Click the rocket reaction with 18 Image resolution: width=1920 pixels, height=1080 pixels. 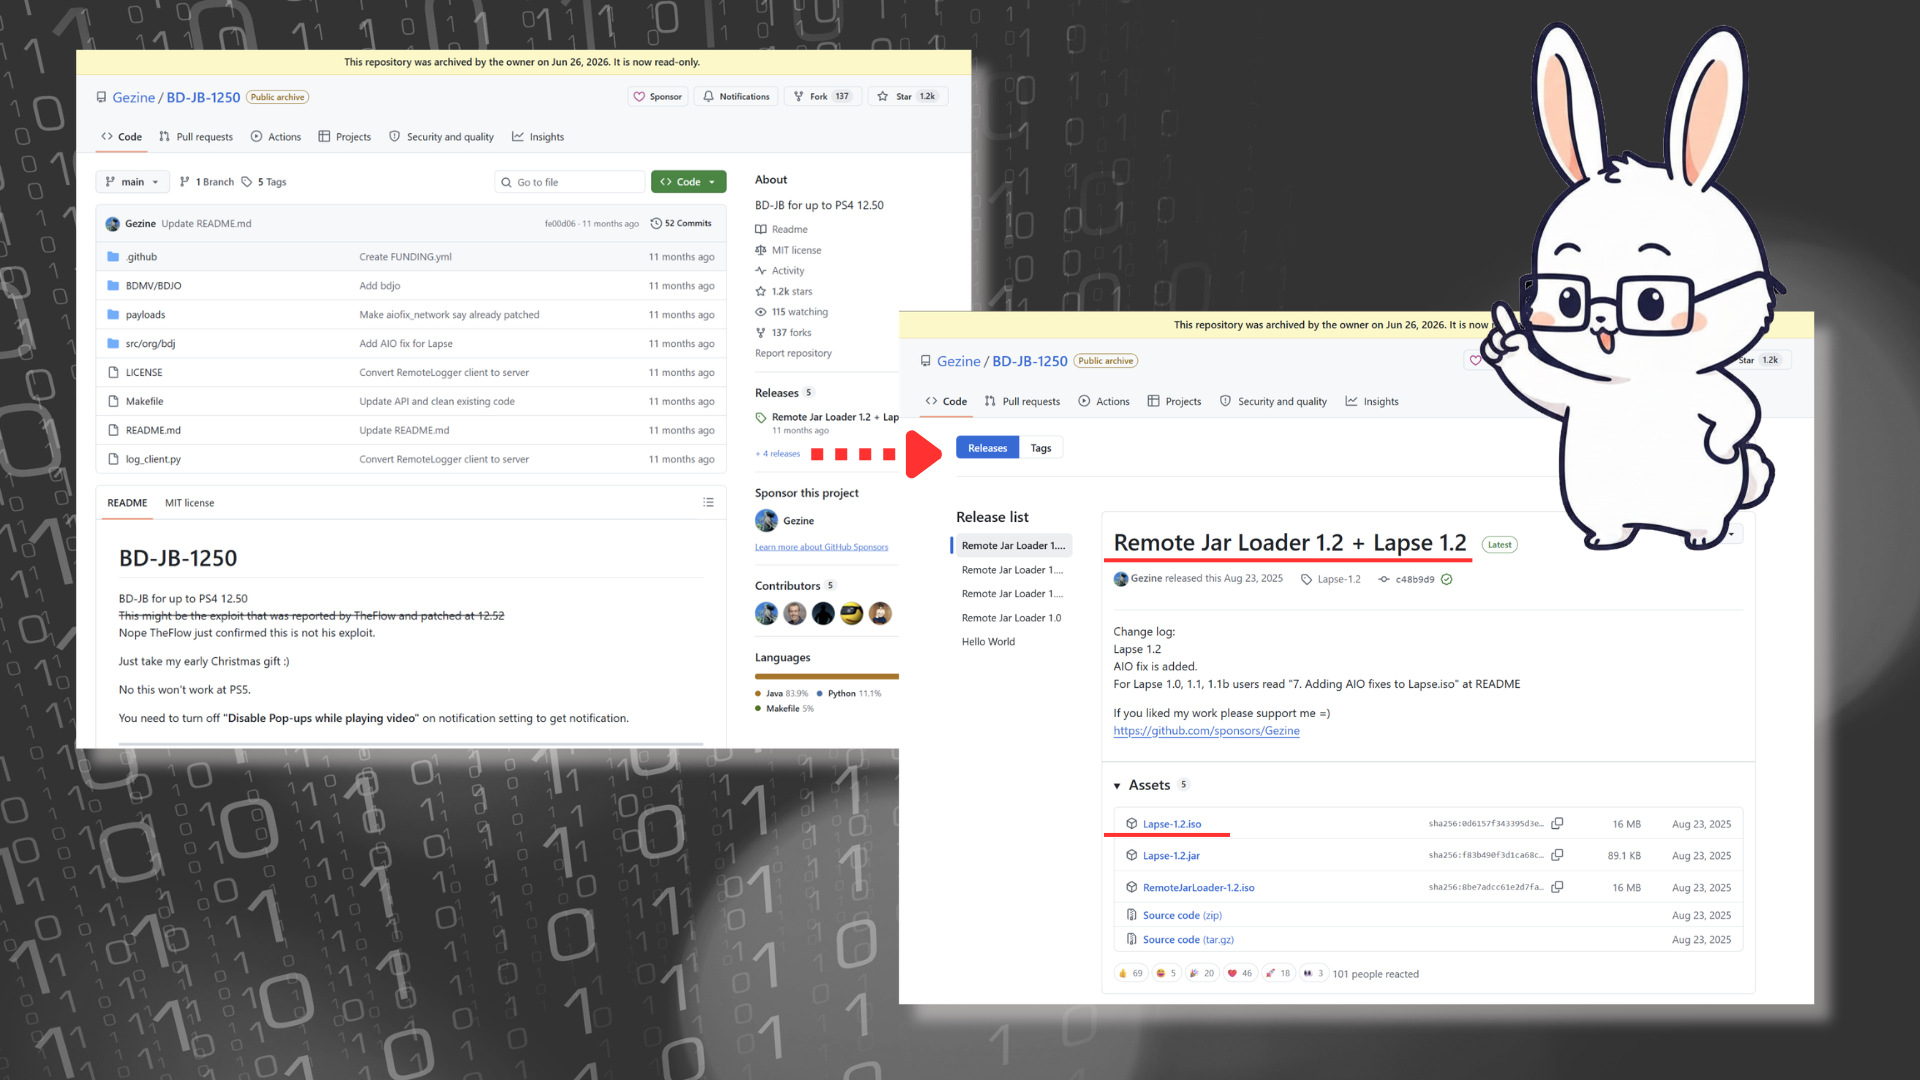click(1278, 973)
